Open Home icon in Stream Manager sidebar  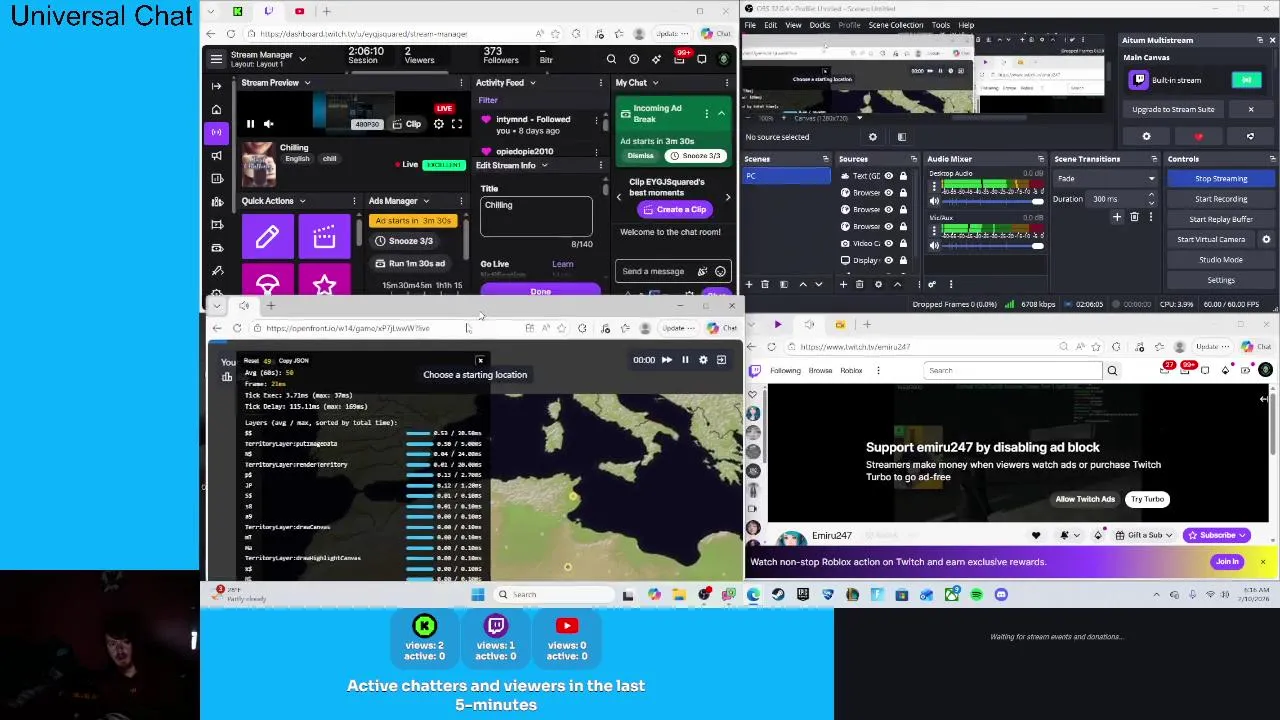216,110
